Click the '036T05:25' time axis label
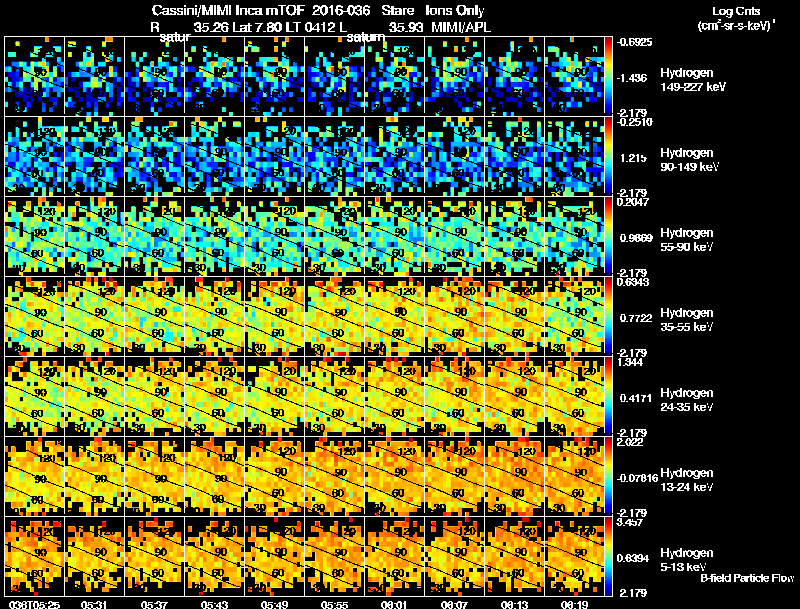Viewport: 800px width, 609px height. coord(34,604)
